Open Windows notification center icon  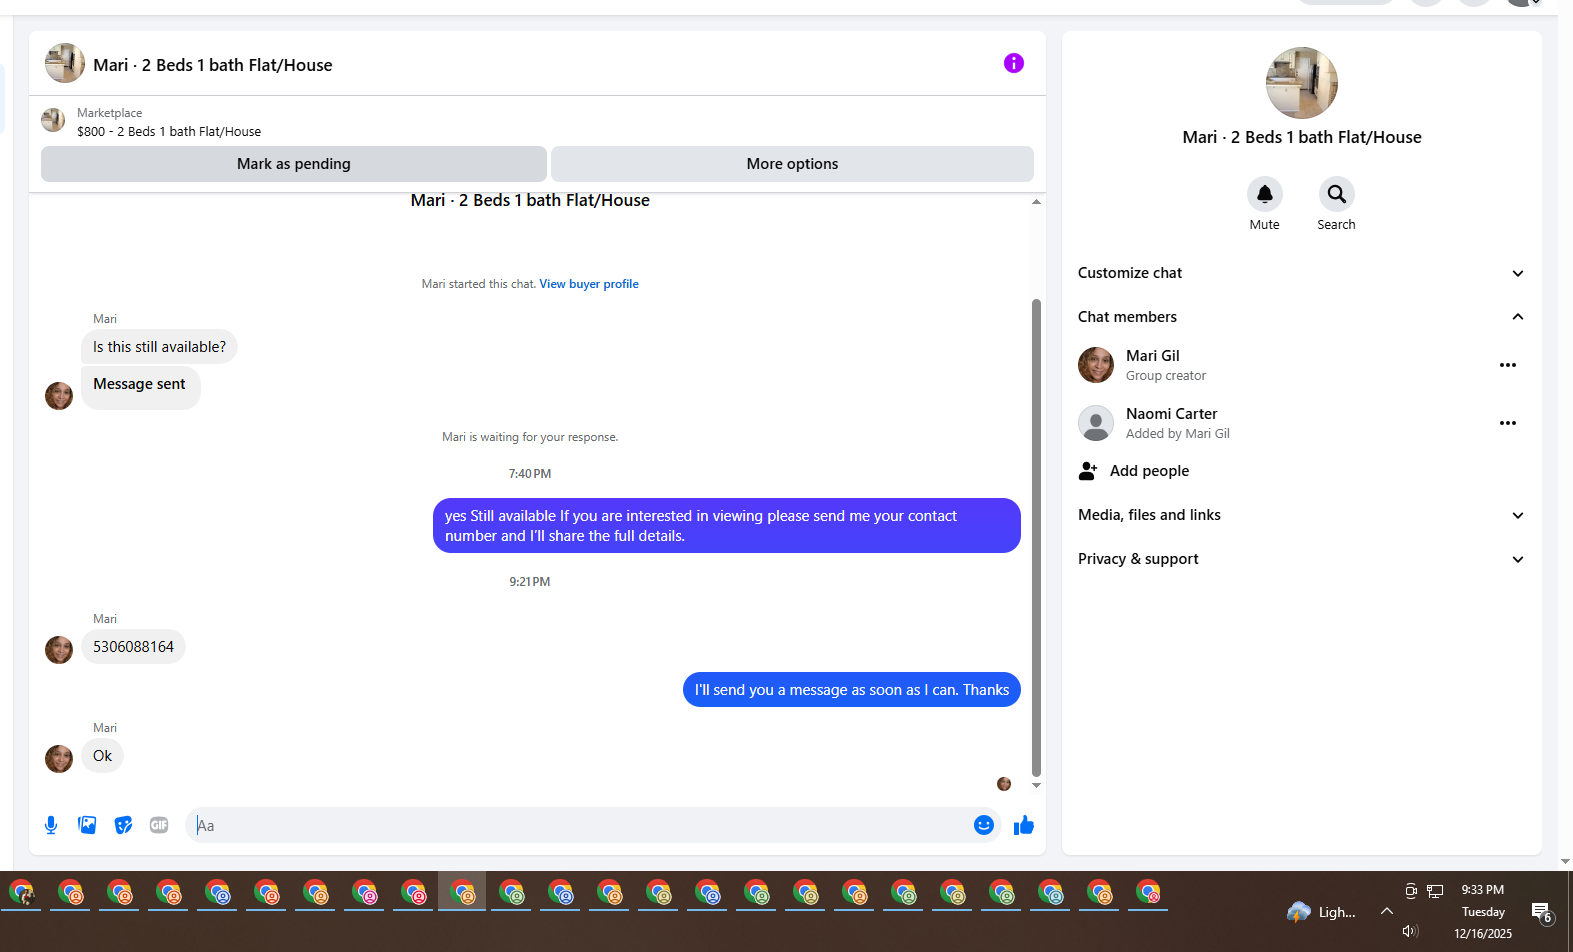coord(1541,912)
